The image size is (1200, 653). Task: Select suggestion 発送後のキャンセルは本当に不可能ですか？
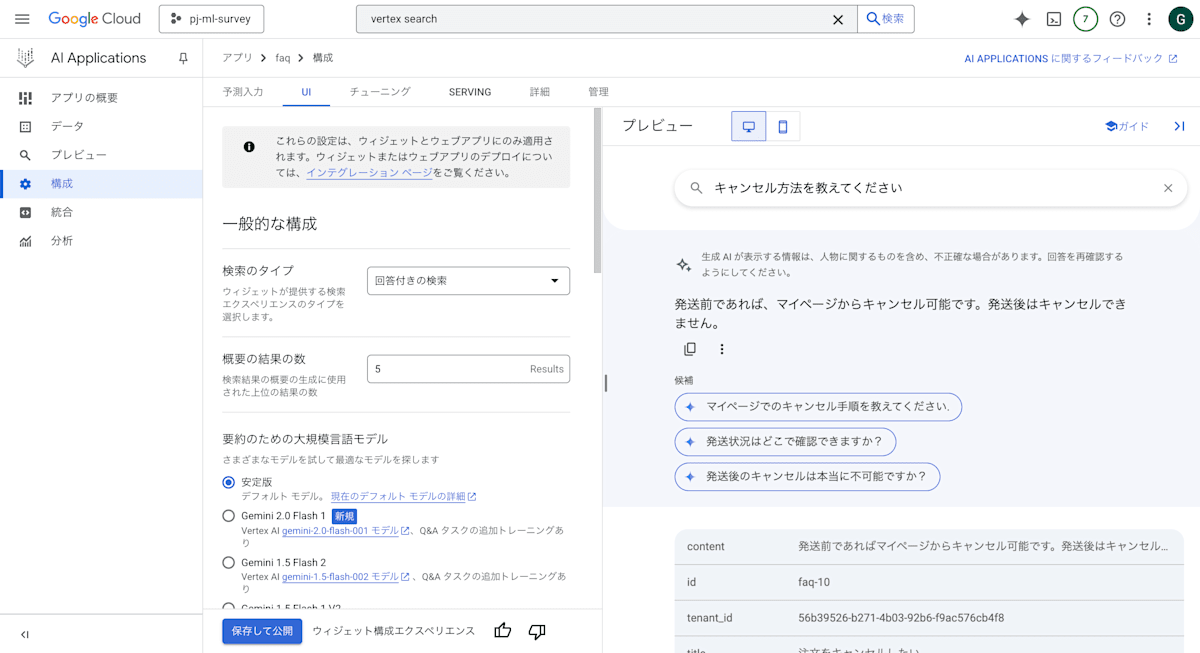tap(807, 477)
